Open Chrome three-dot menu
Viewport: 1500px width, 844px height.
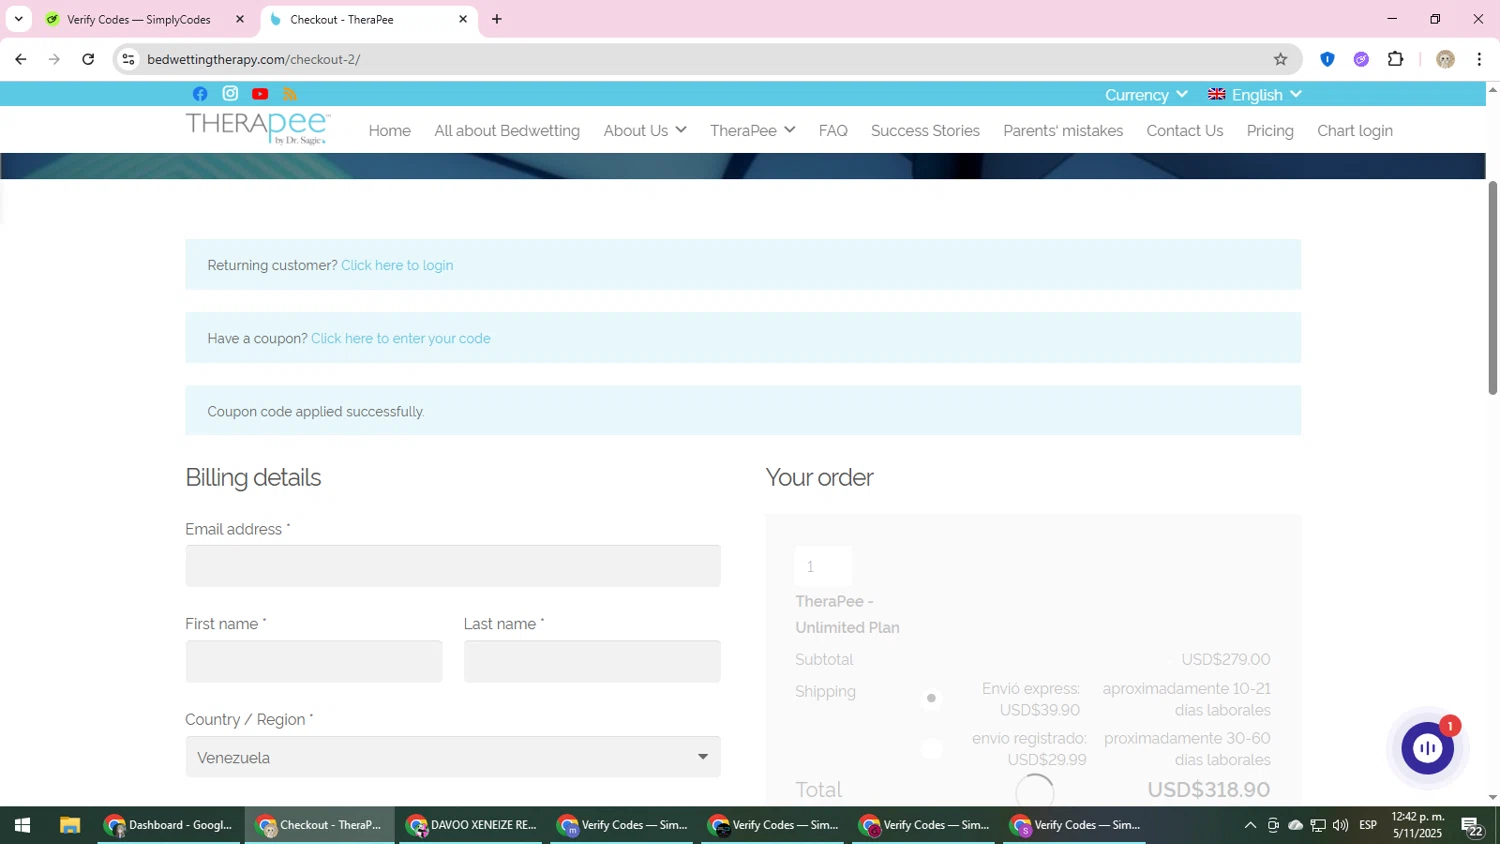(x=1479, y=59)
